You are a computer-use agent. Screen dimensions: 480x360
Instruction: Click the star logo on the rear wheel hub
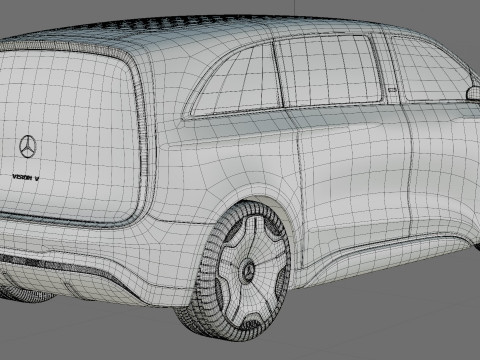point(248,271)
